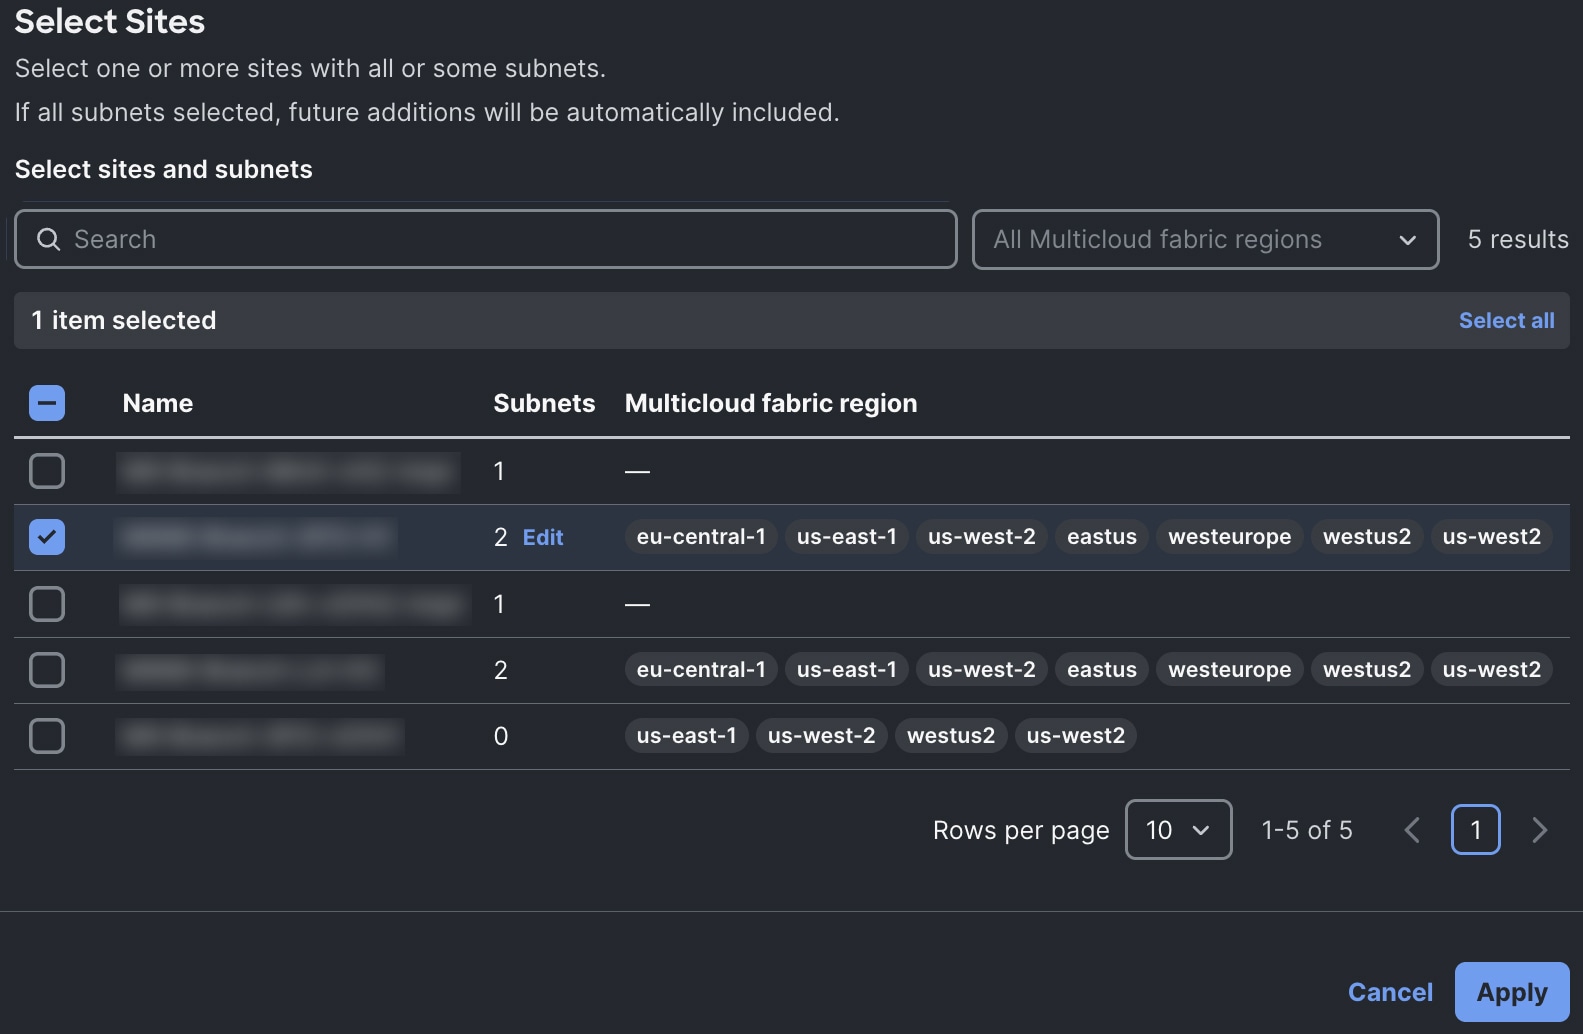Click the subnet count 0
This screenshot has width=1583, height=1034.
(501, 737)
